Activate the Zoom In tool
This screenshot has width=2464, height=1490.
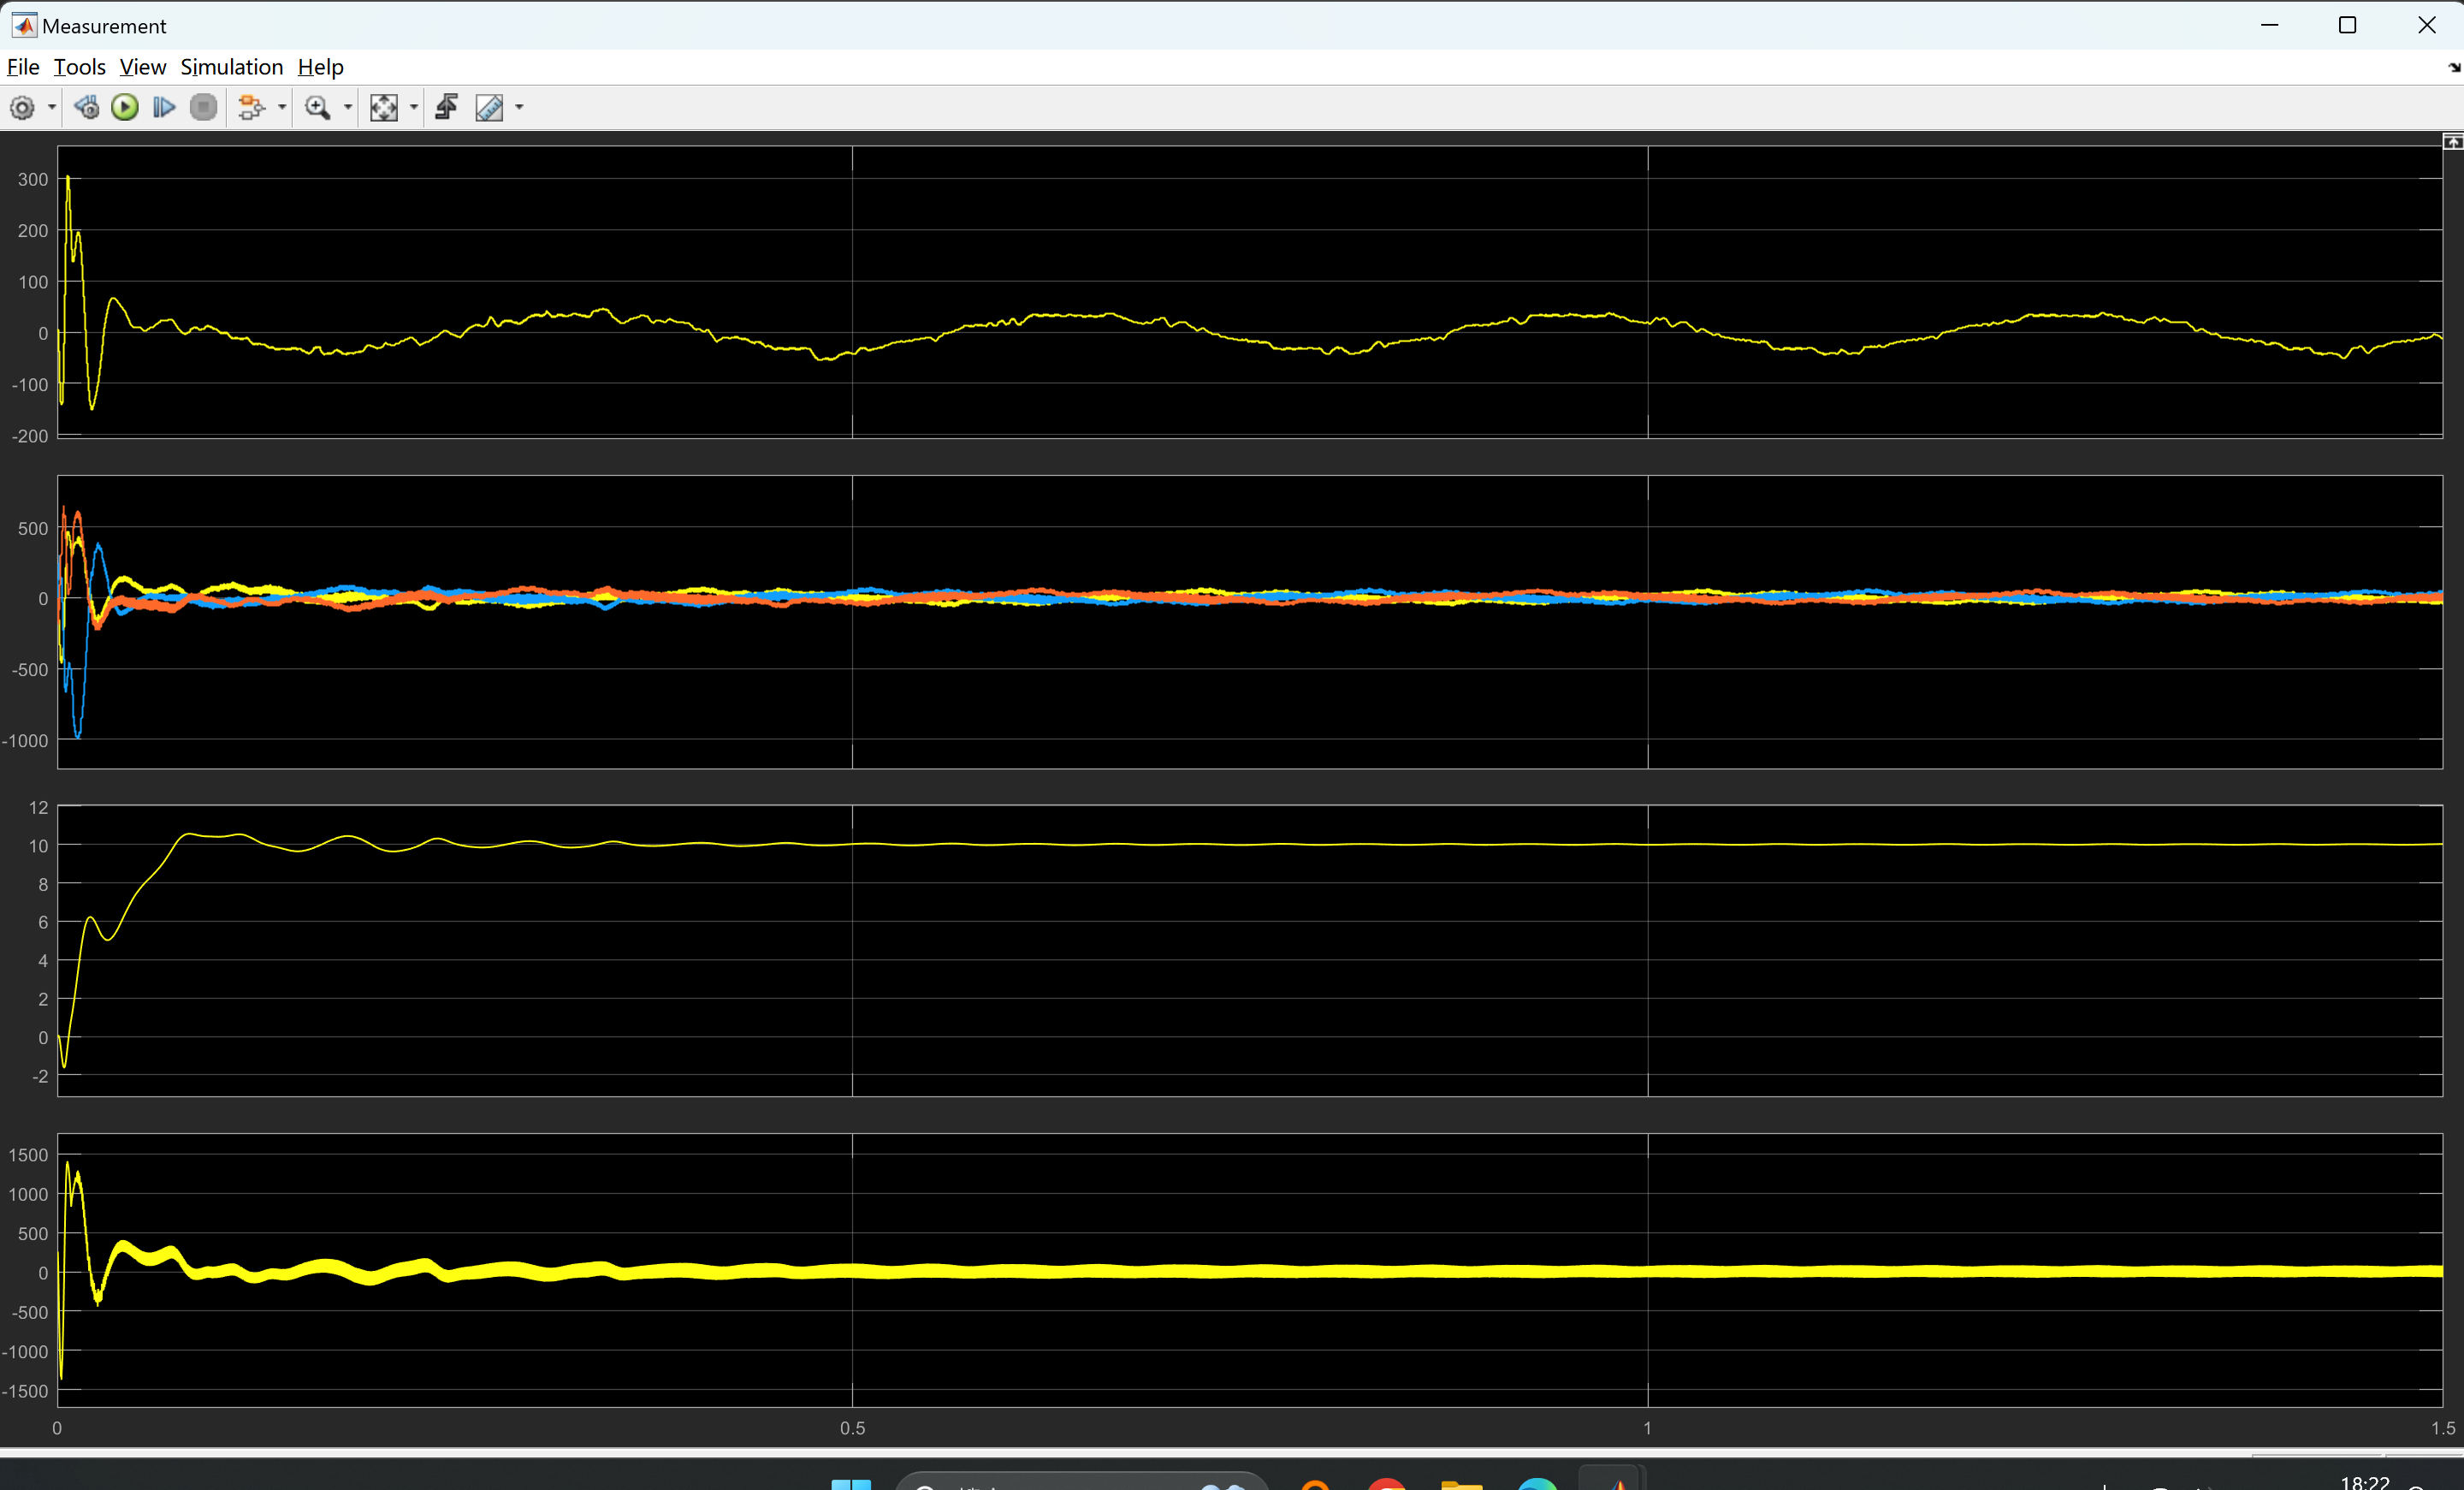click(318, 107)
